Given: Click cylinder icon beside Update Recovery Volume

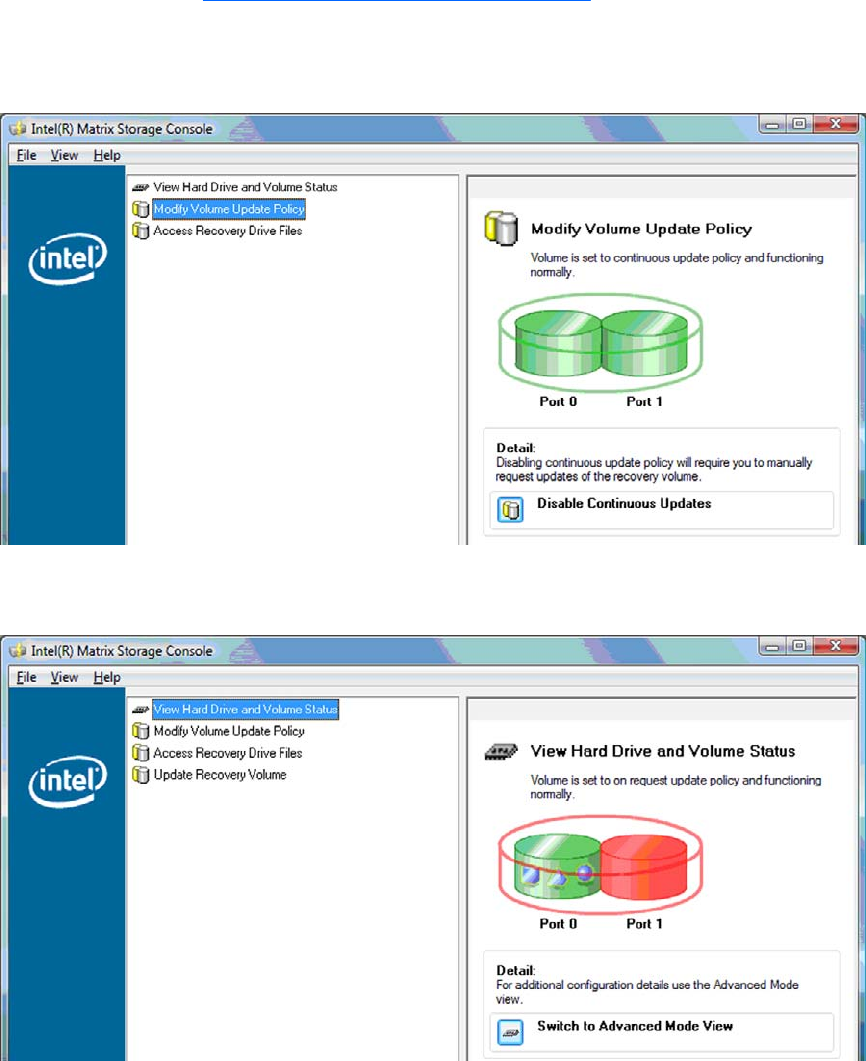Looking at the screenshot, I should pyautogui.click(x=141, y=775).
